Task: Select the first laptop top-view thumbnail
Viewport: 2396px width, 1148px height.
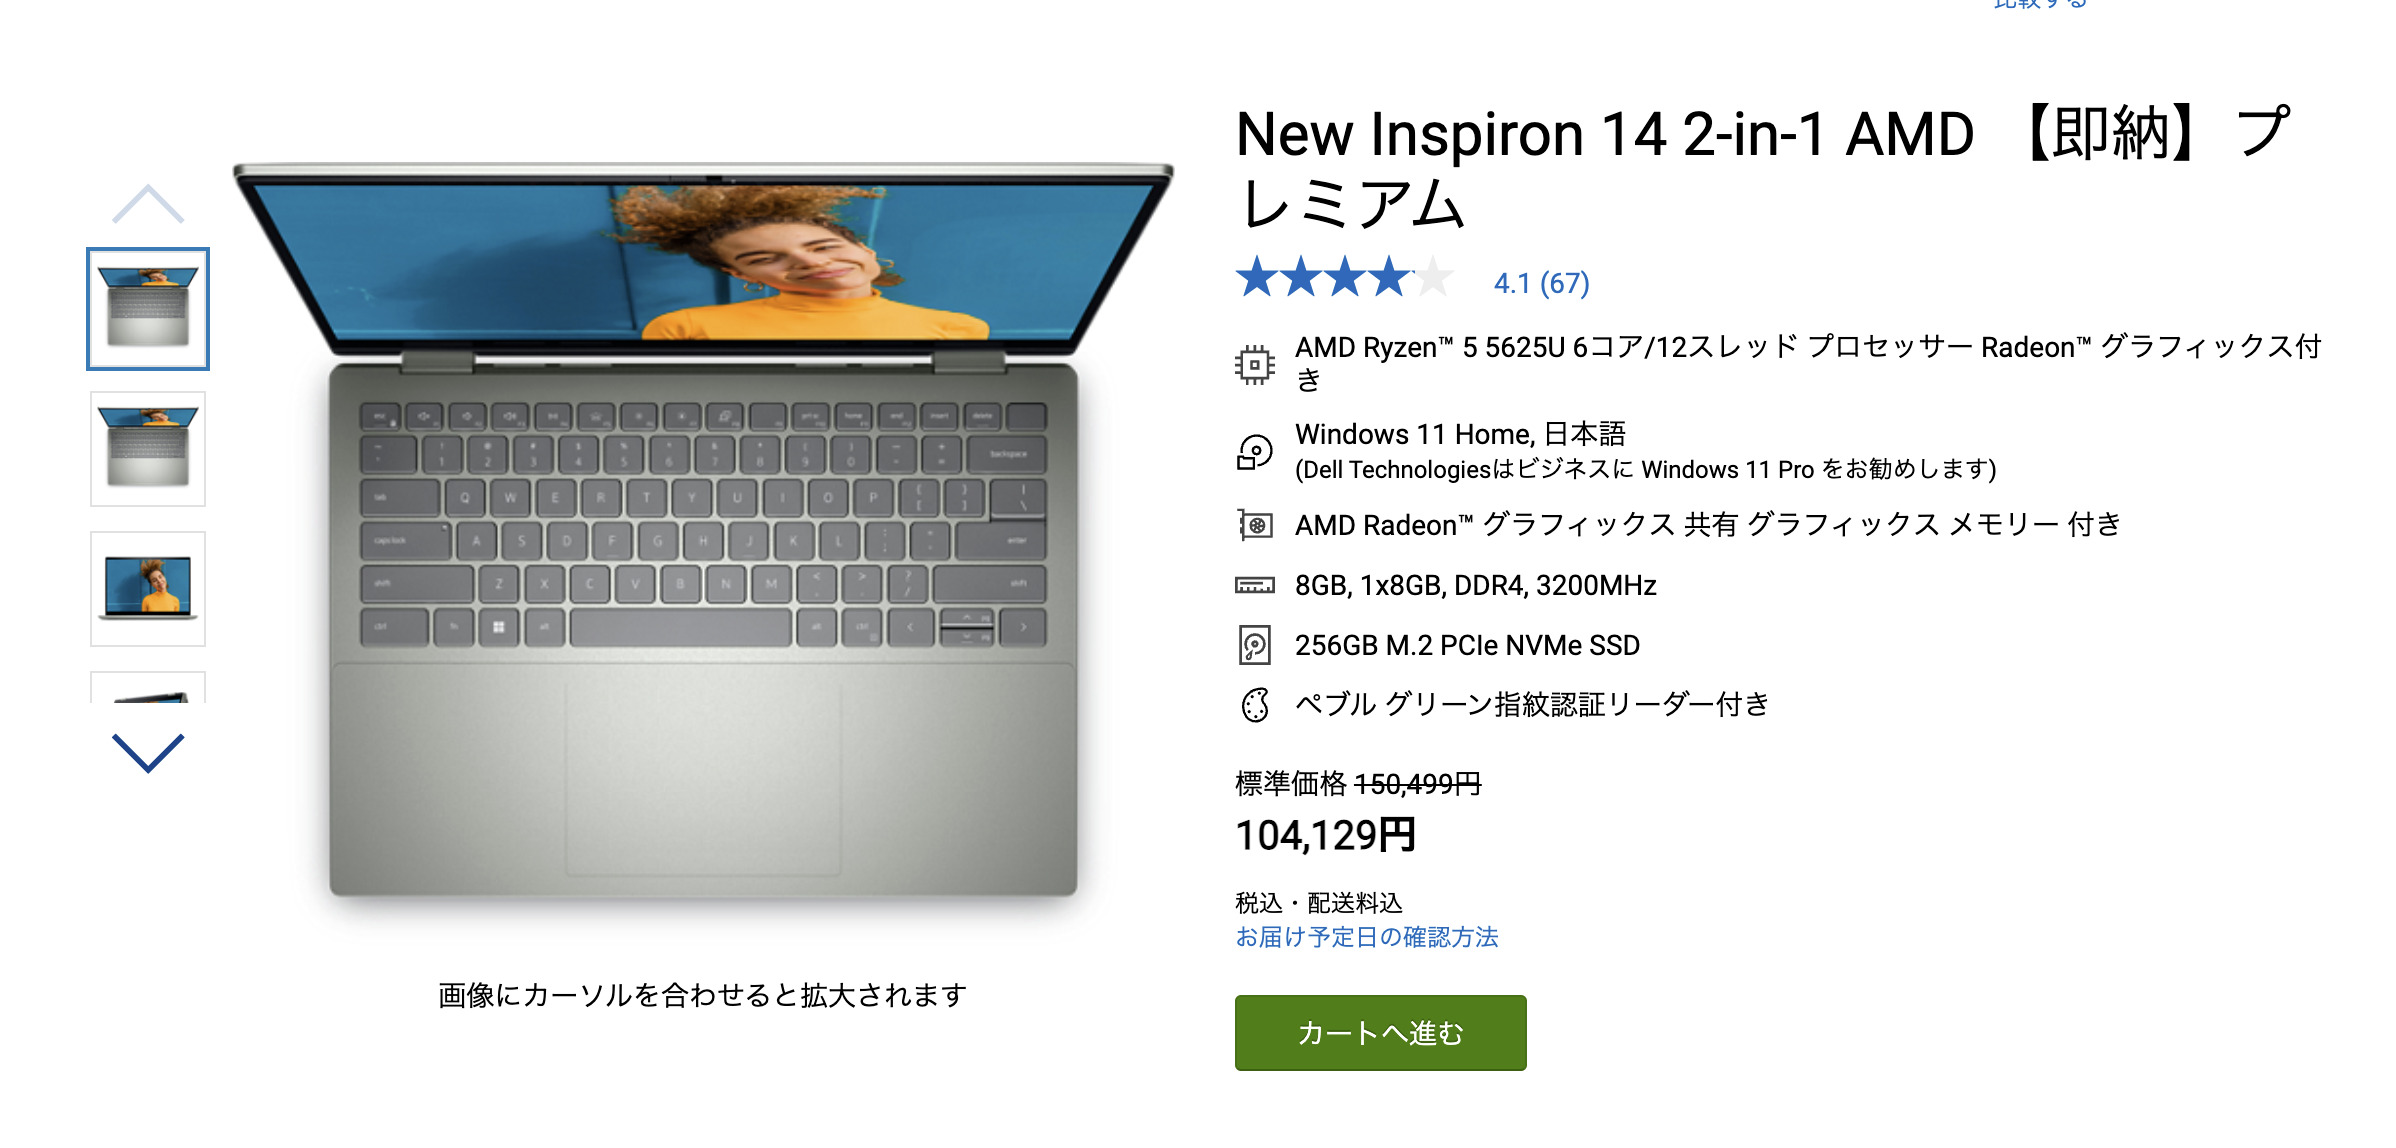Action: (x=148, y=309)
